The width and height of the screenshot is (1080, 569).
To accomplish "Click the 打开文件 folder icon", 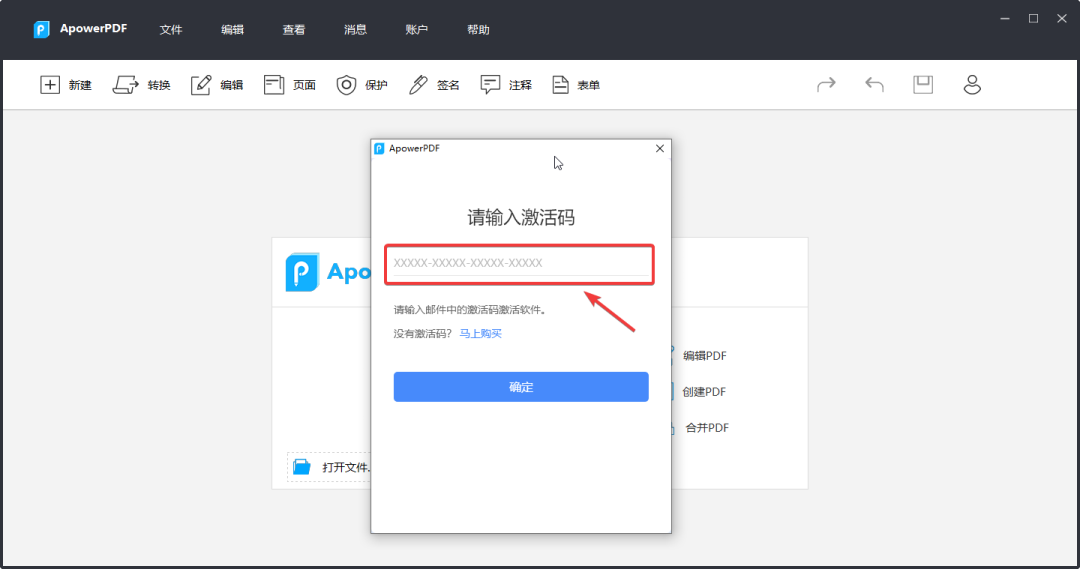I will (302, 466).
